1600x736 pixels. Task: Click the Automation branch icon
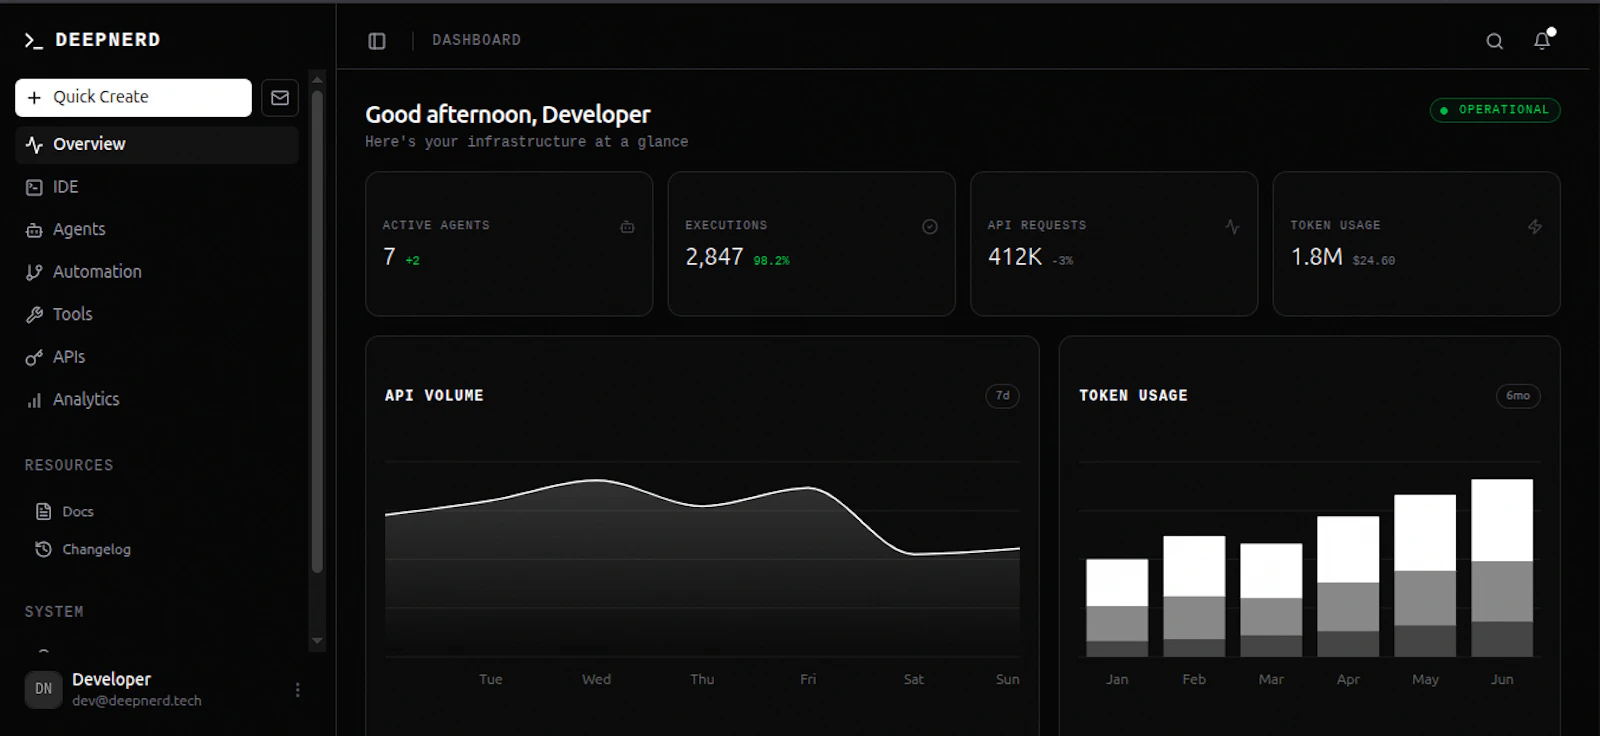[x=34, y=272]
